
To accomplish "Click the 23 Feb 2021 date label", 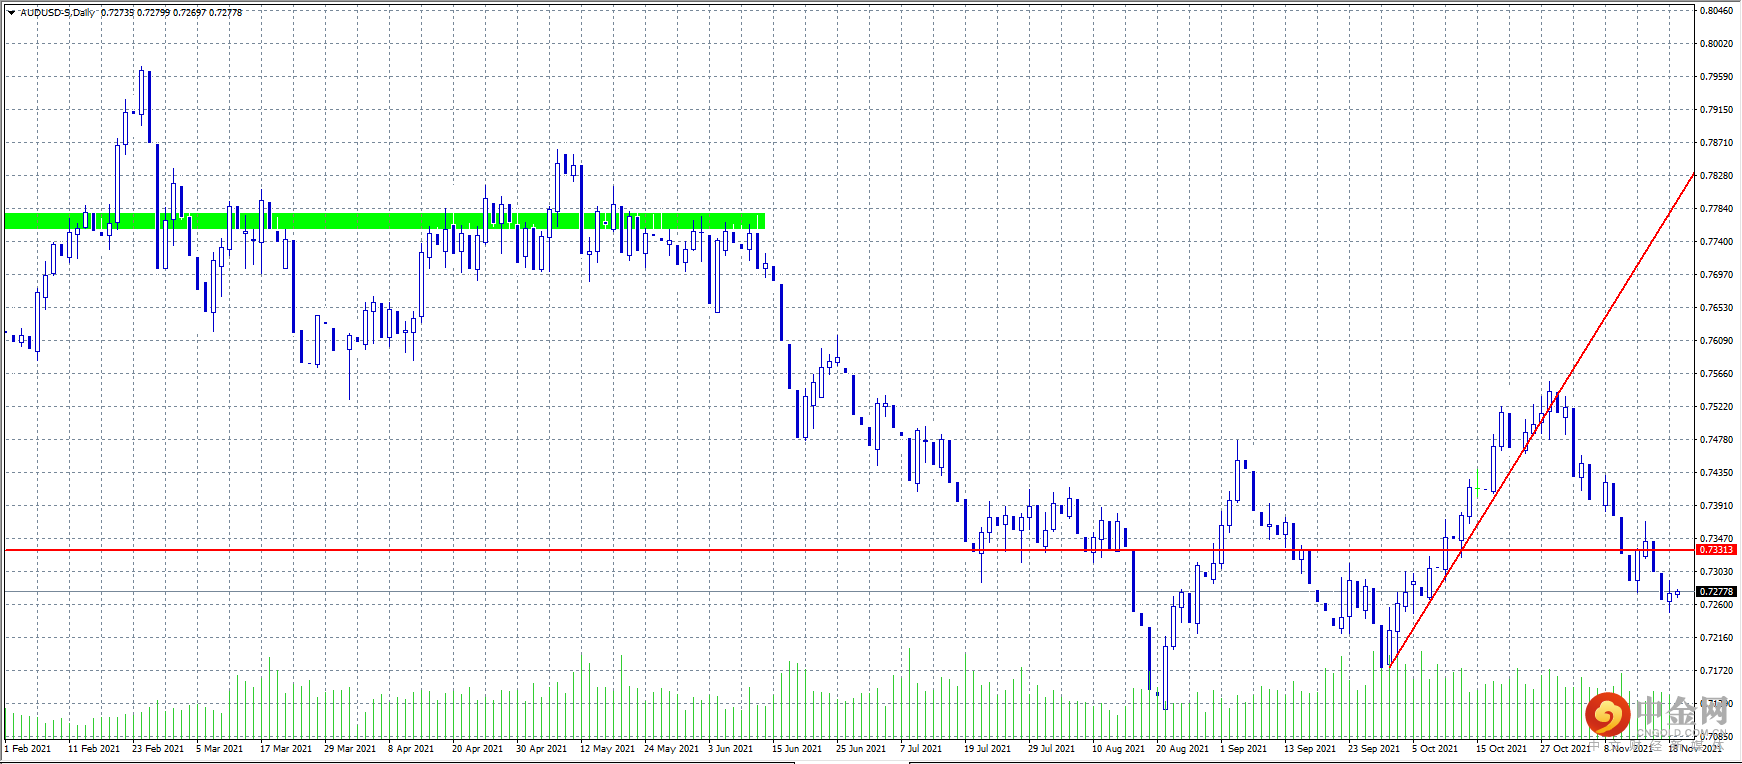I will coord(158,748).
